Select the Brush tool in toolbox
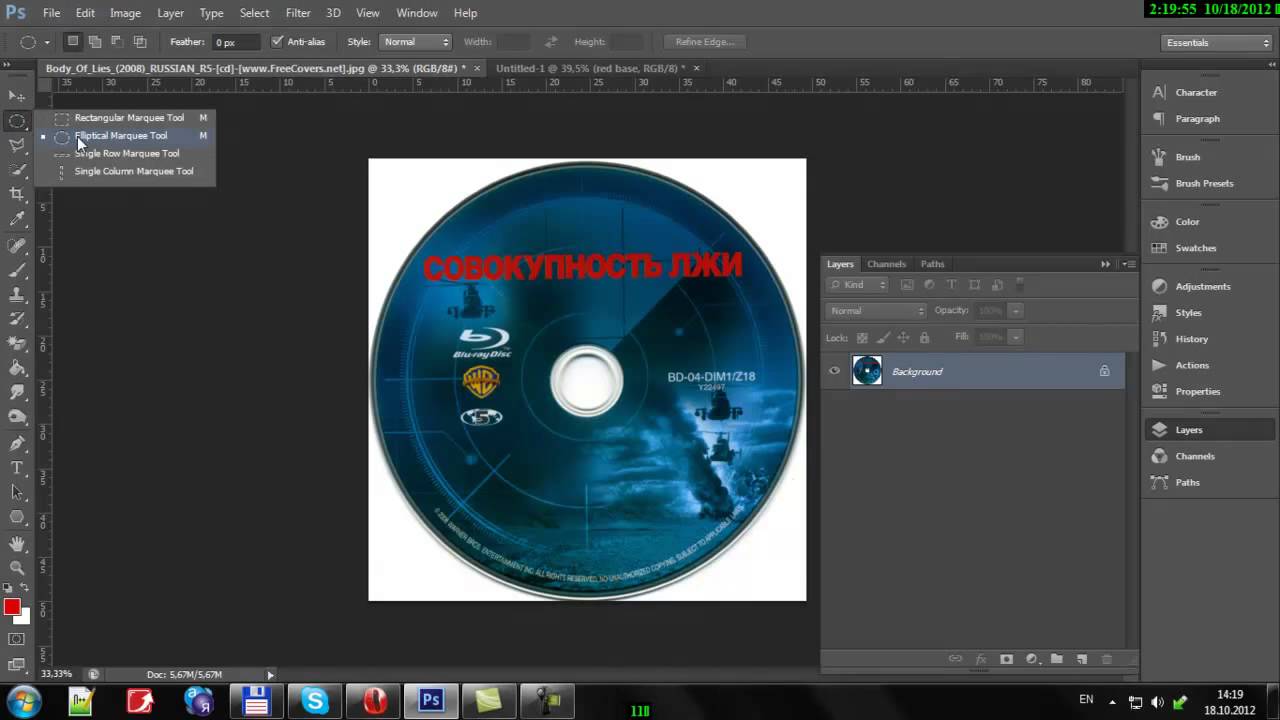The width and height of the screenshot is (1280, 720). tap(17, 270)
